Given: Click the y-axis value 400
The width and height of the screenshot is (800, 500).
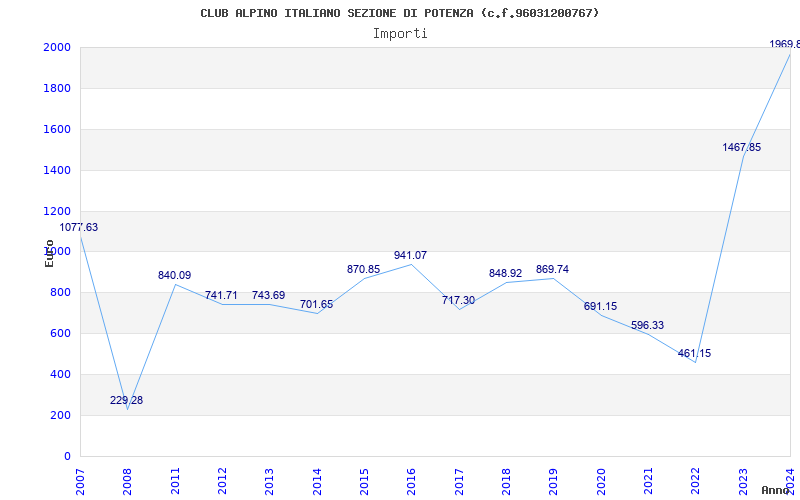Looking at the screenshot, I should (x=61, y=375).
